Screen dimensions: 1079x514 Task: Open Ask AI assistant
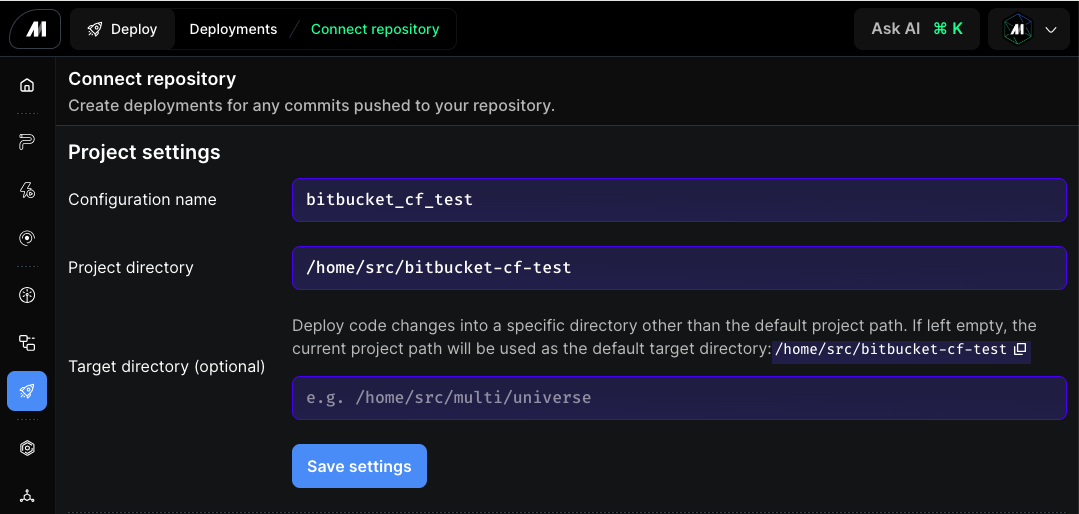tap(917, 29)
